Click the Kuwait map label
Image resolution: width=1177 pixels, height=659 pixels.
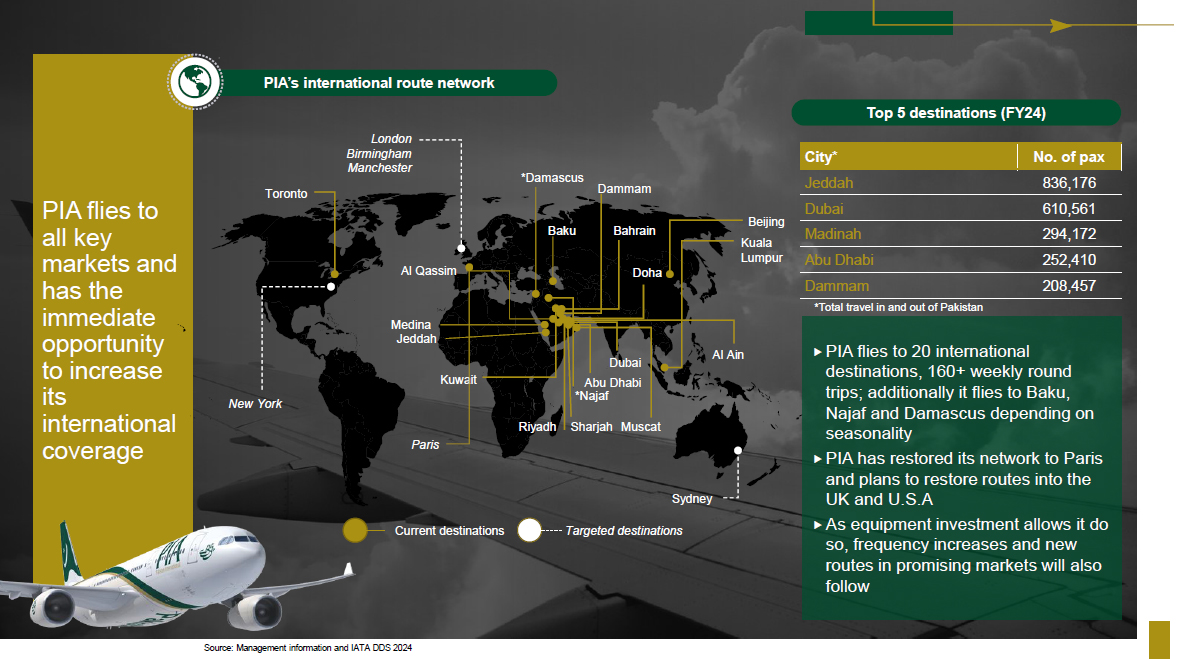coord(458,379)
